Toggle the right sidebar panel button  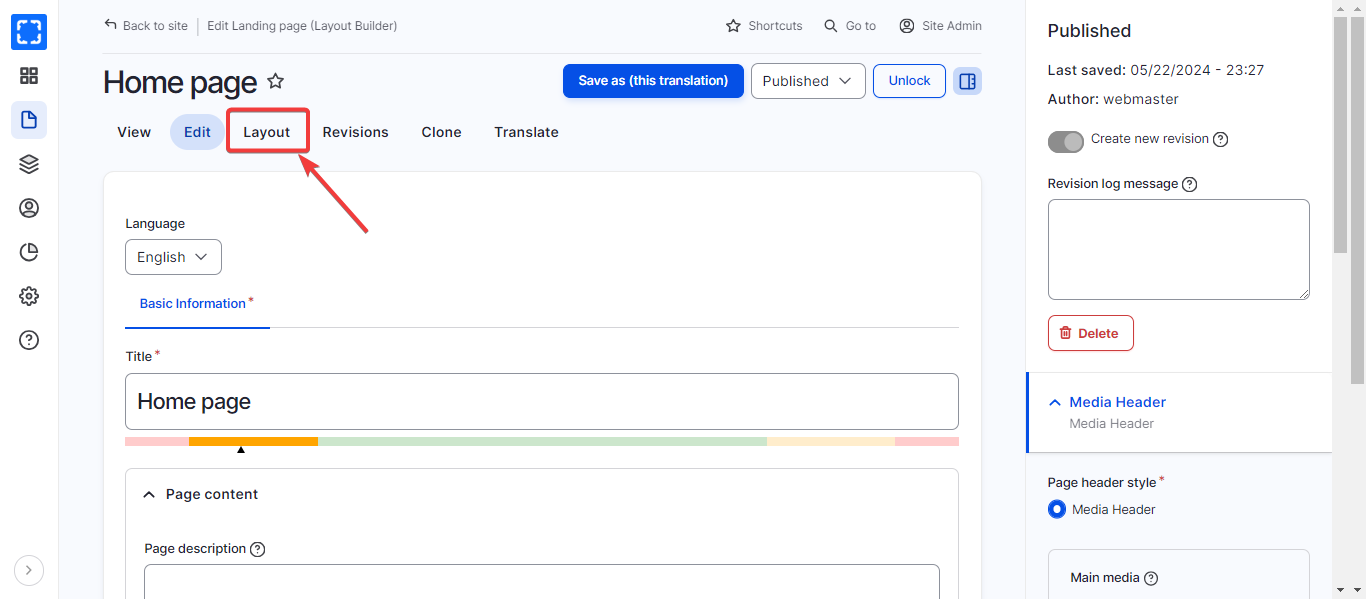point(967,81)
